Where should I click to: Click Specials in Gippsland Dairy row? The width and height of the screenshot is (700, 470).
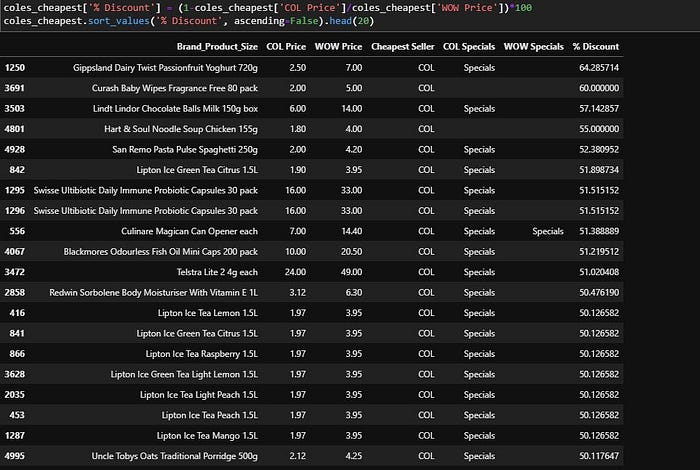479,68
